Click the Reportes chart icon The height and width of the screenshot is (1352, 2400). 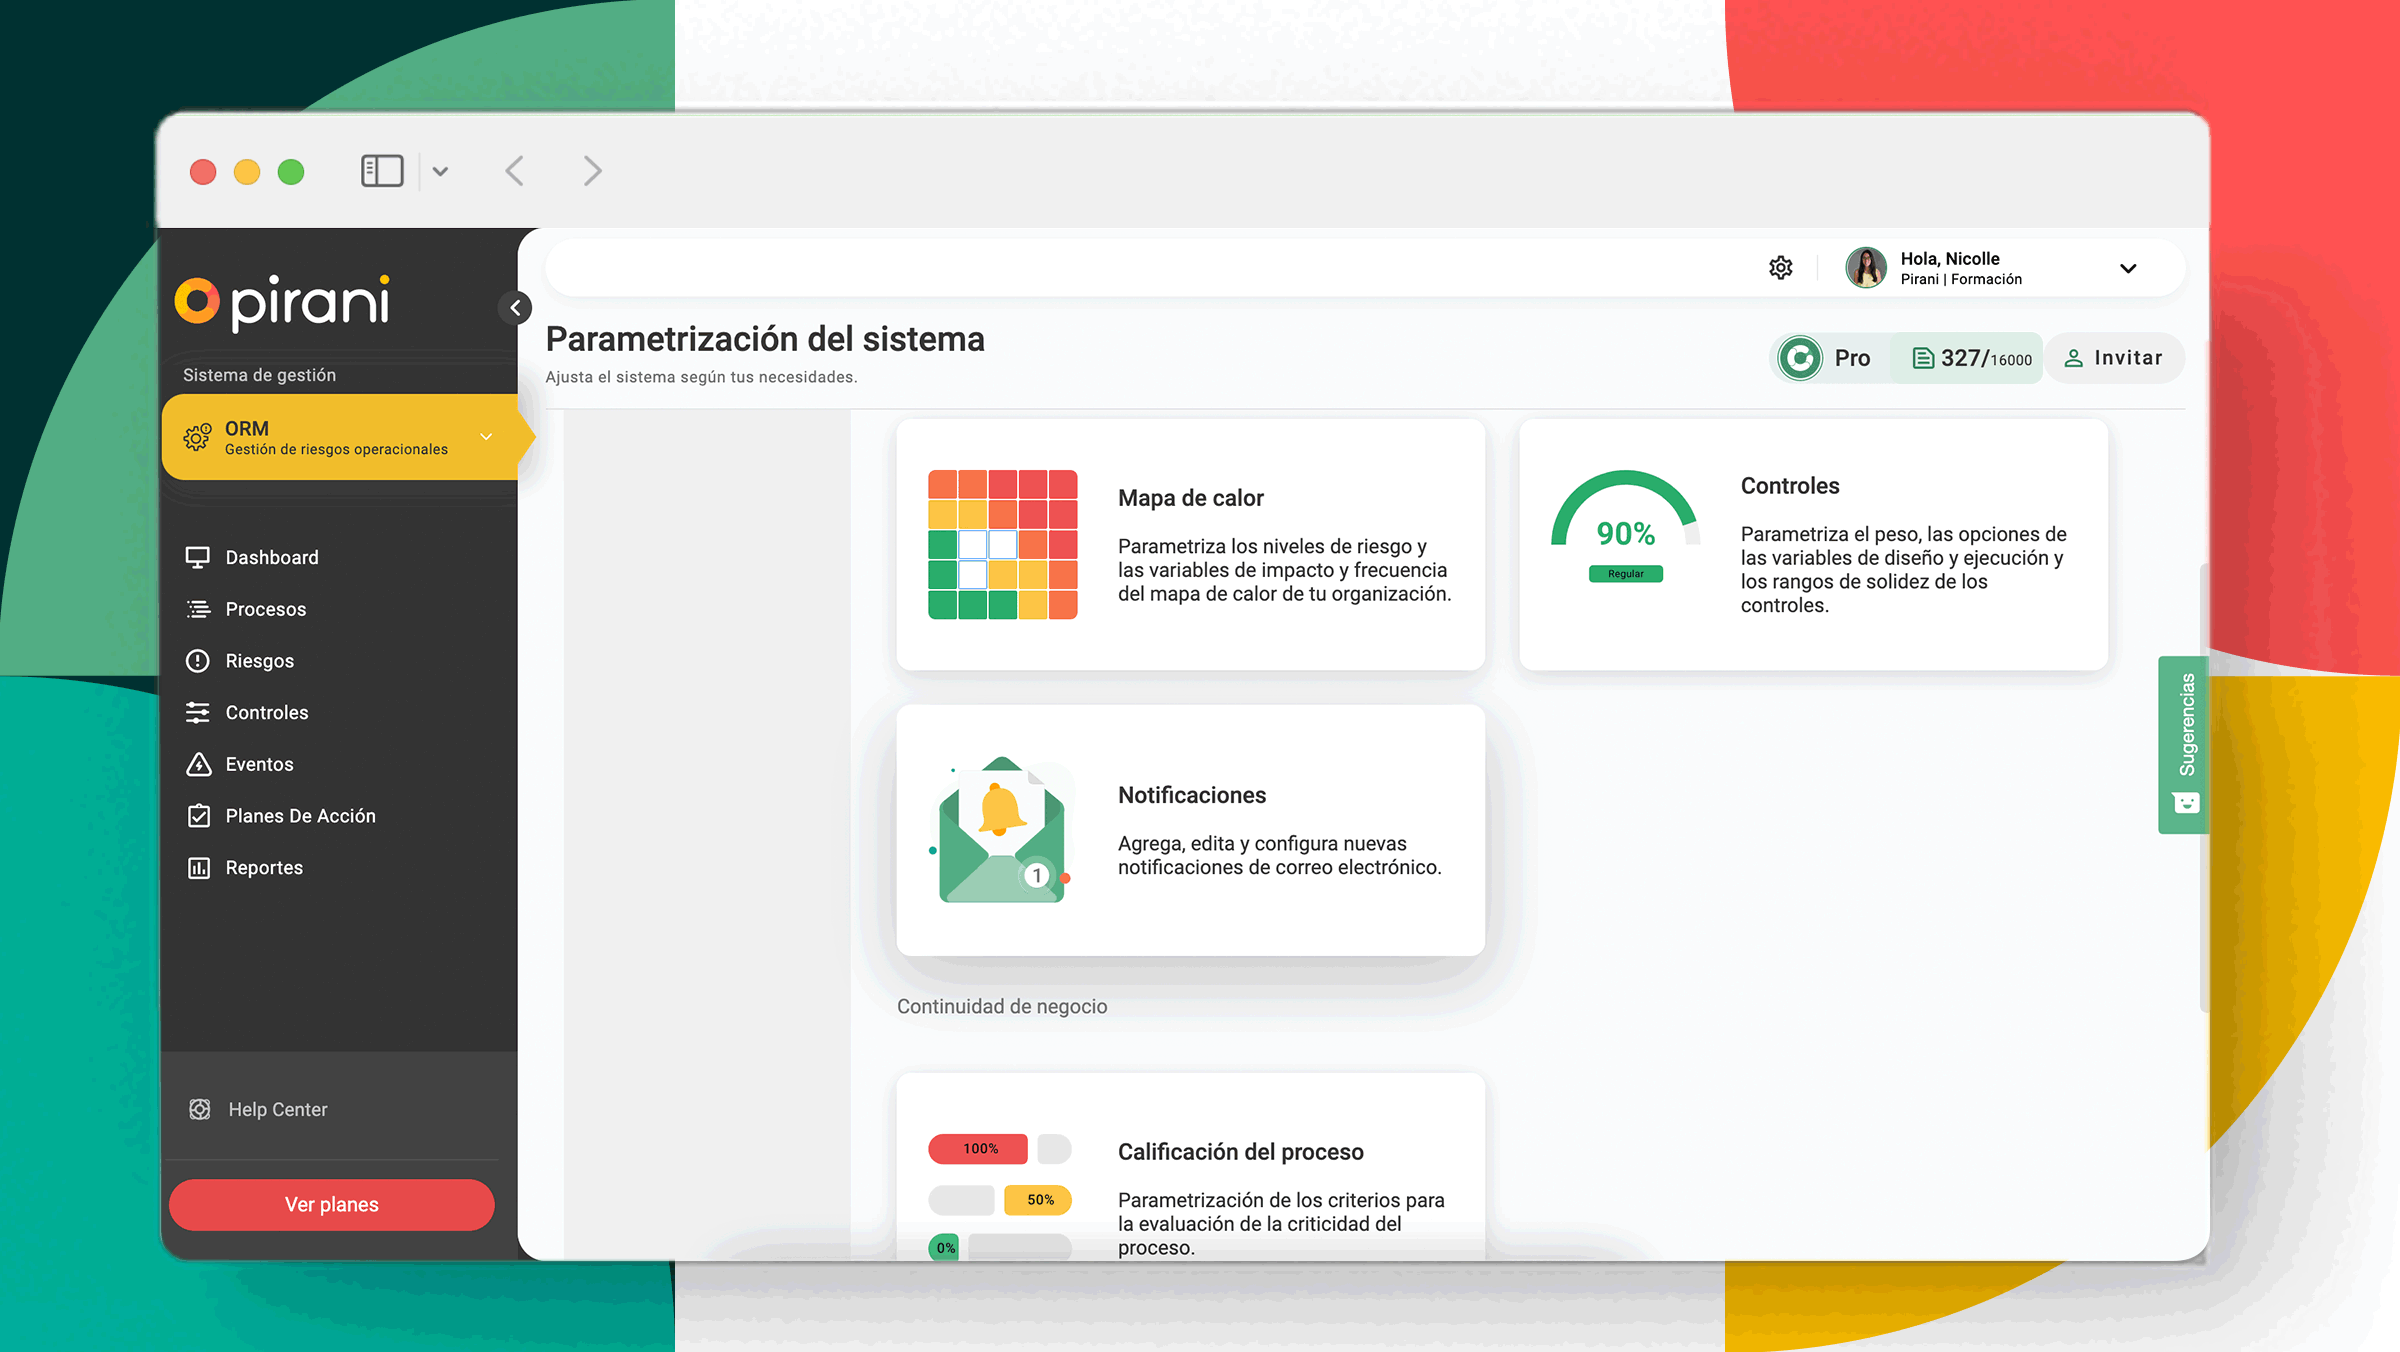pos(198,868)
